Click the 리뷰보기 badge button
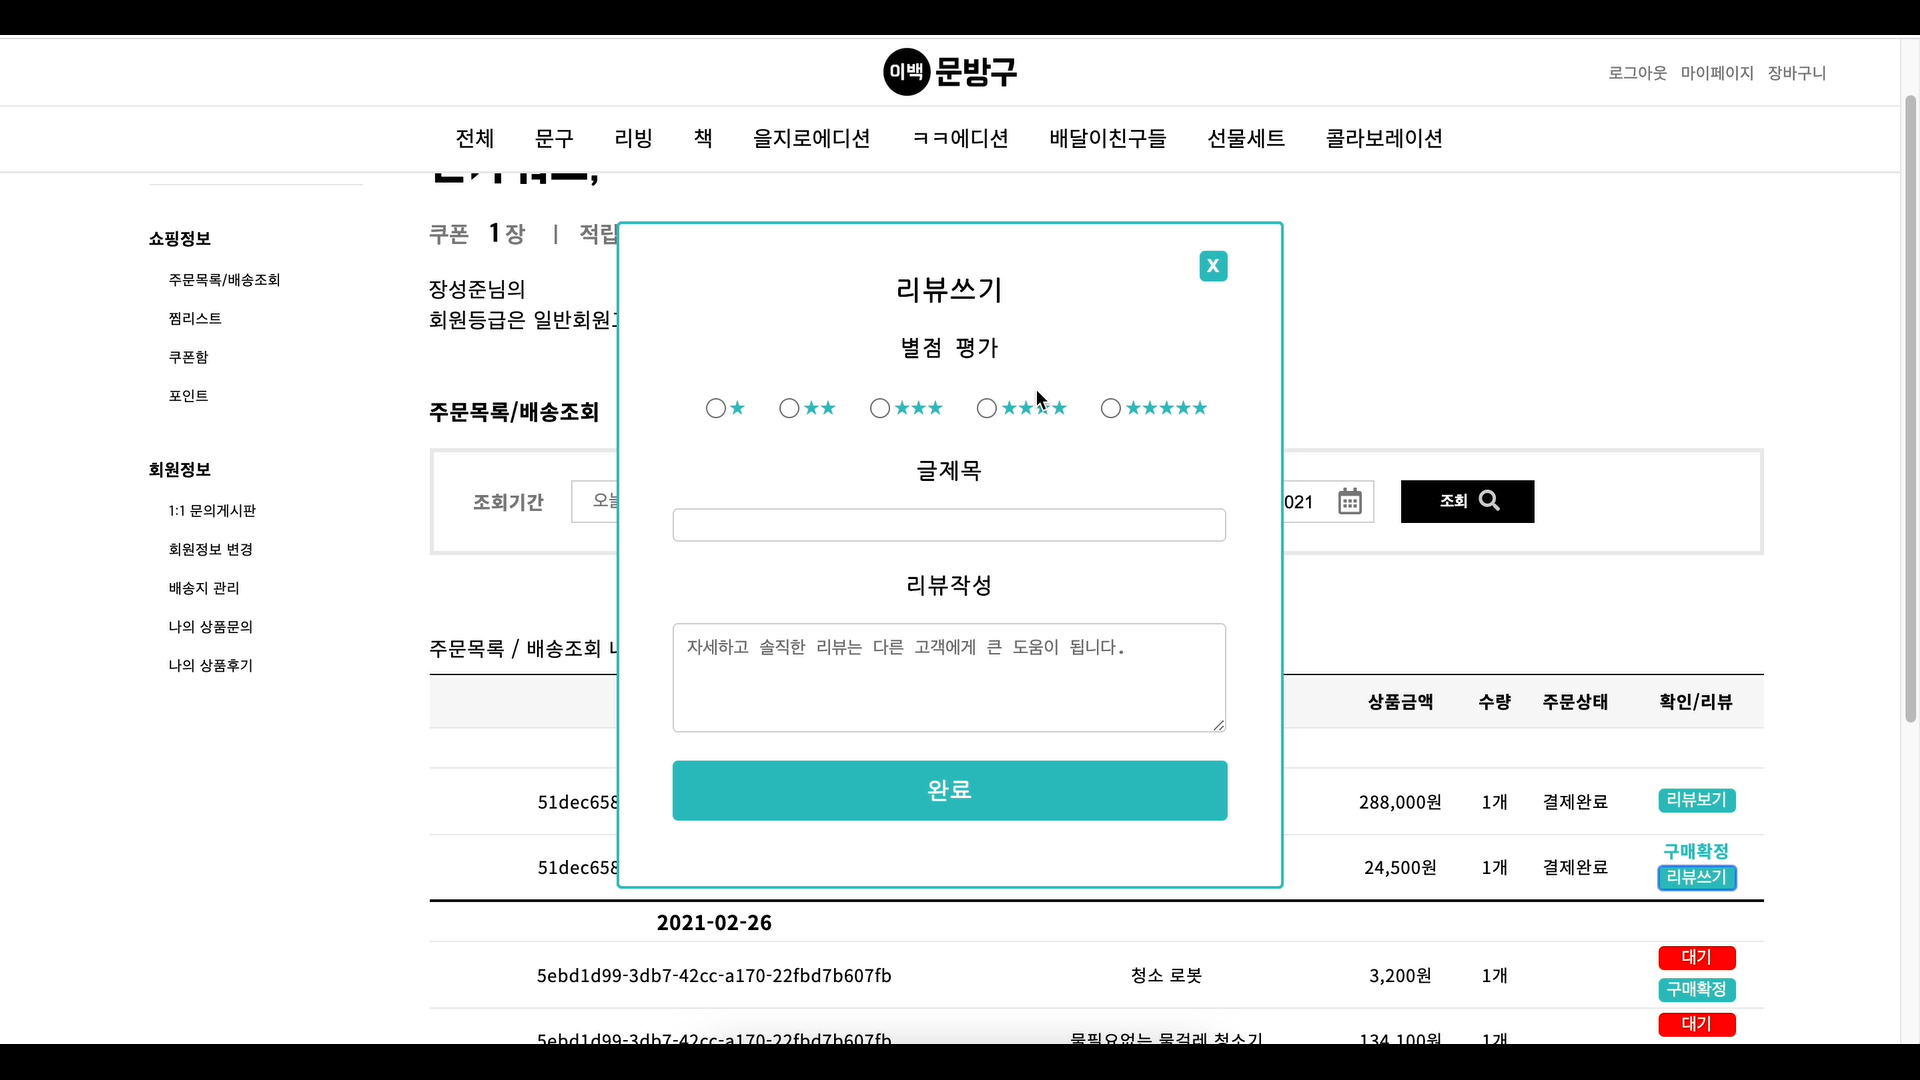This screenshot has height=1080, width=1920. (x=1696, y=800)
